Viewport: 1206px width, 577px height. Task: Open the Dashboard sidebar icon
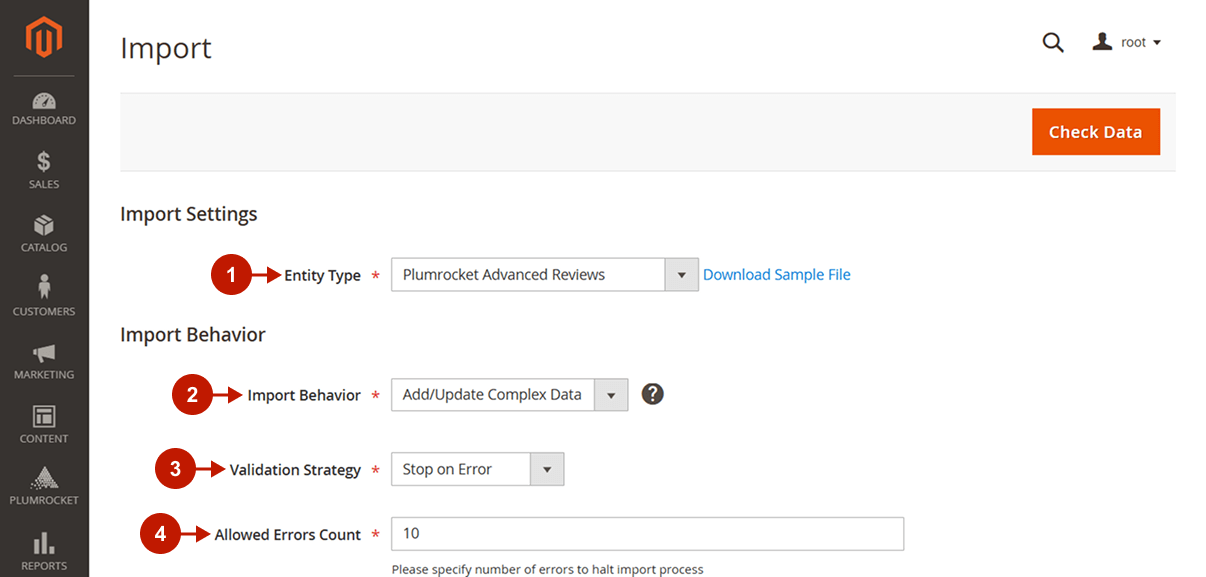[44, 101]
